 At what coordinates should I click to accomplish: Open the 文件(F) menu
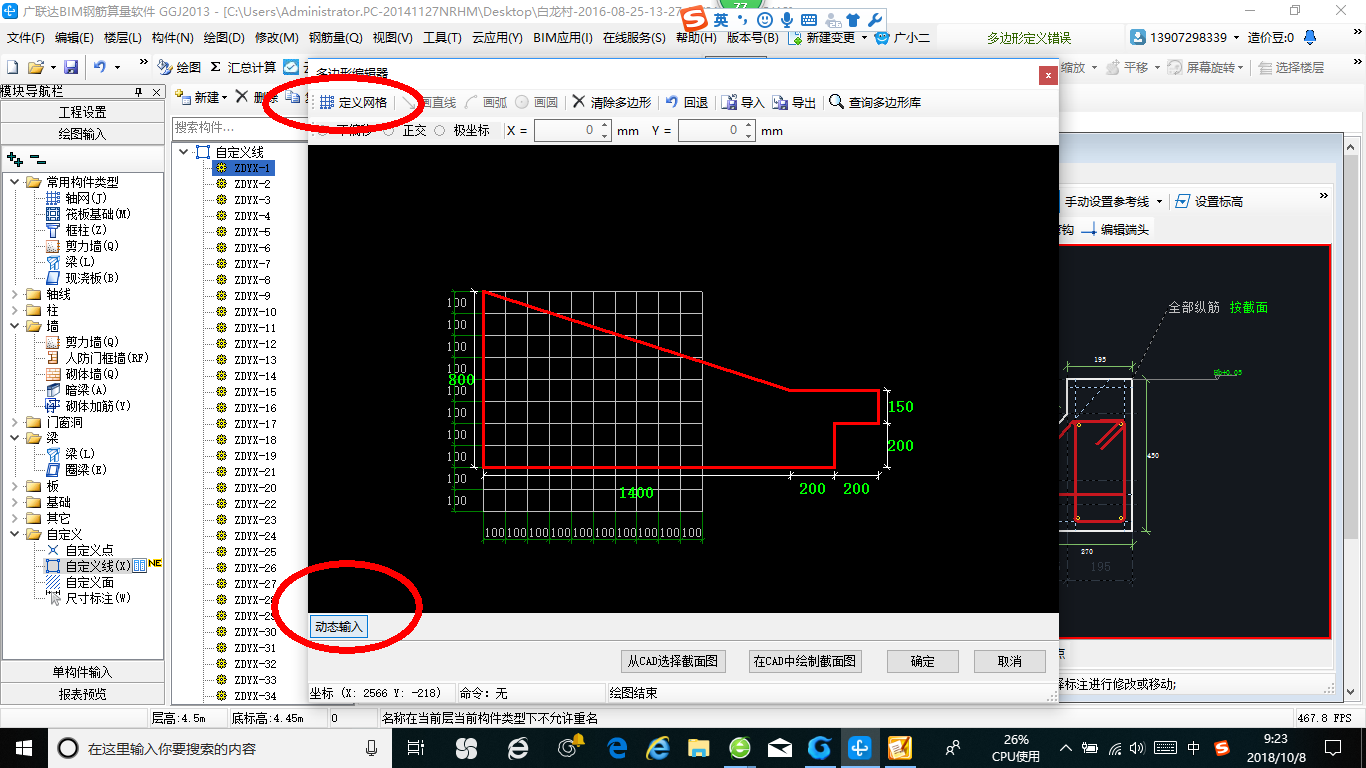click(27, 38)
